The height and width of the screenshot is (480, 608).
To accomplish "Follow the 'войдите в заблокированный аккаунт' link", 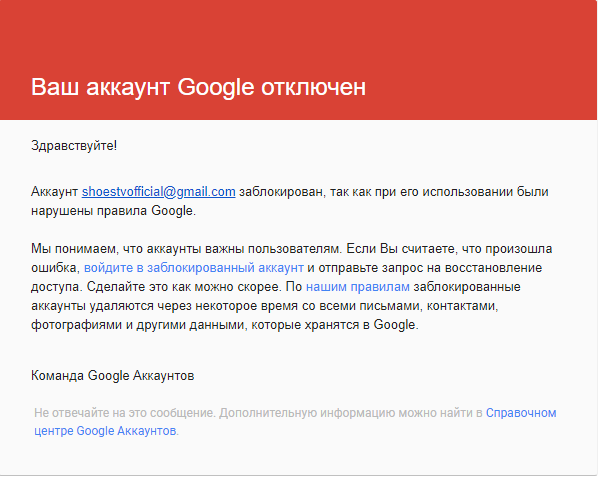I will coord(193,268).
